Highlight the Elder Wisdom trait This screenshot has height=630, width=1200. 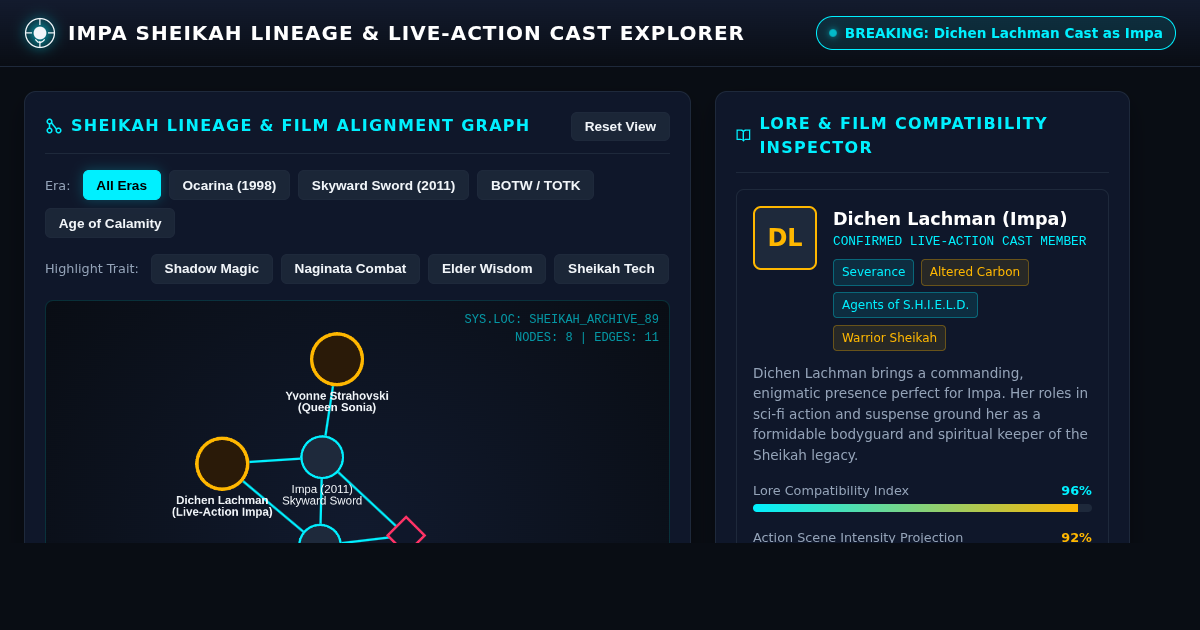(x=487, y=269)
